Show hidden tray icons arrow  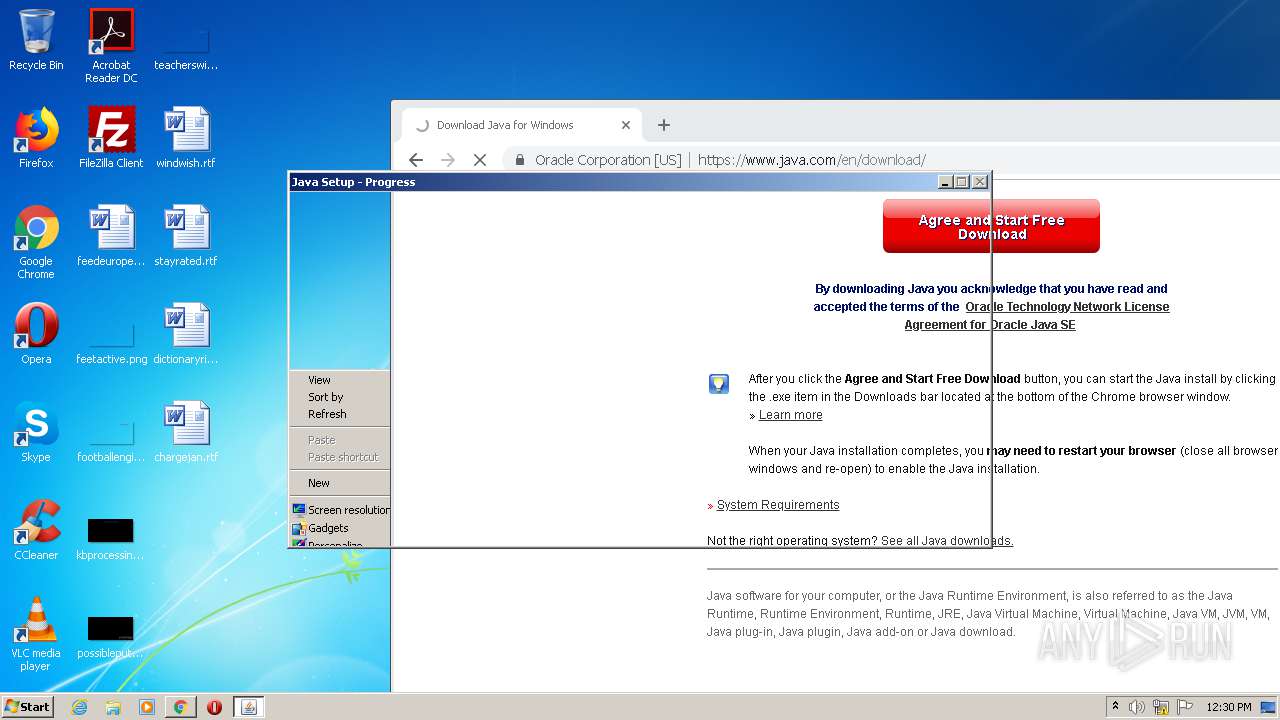(x=1116, y=706)
